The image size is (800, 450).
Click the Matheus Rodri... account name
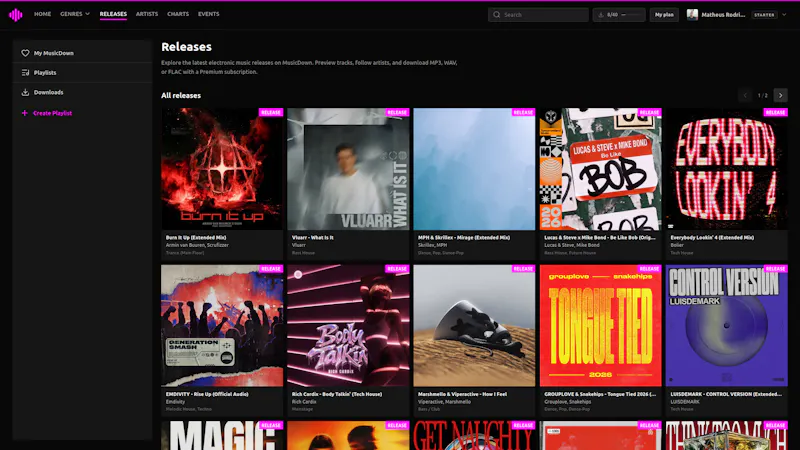(723, 15)
